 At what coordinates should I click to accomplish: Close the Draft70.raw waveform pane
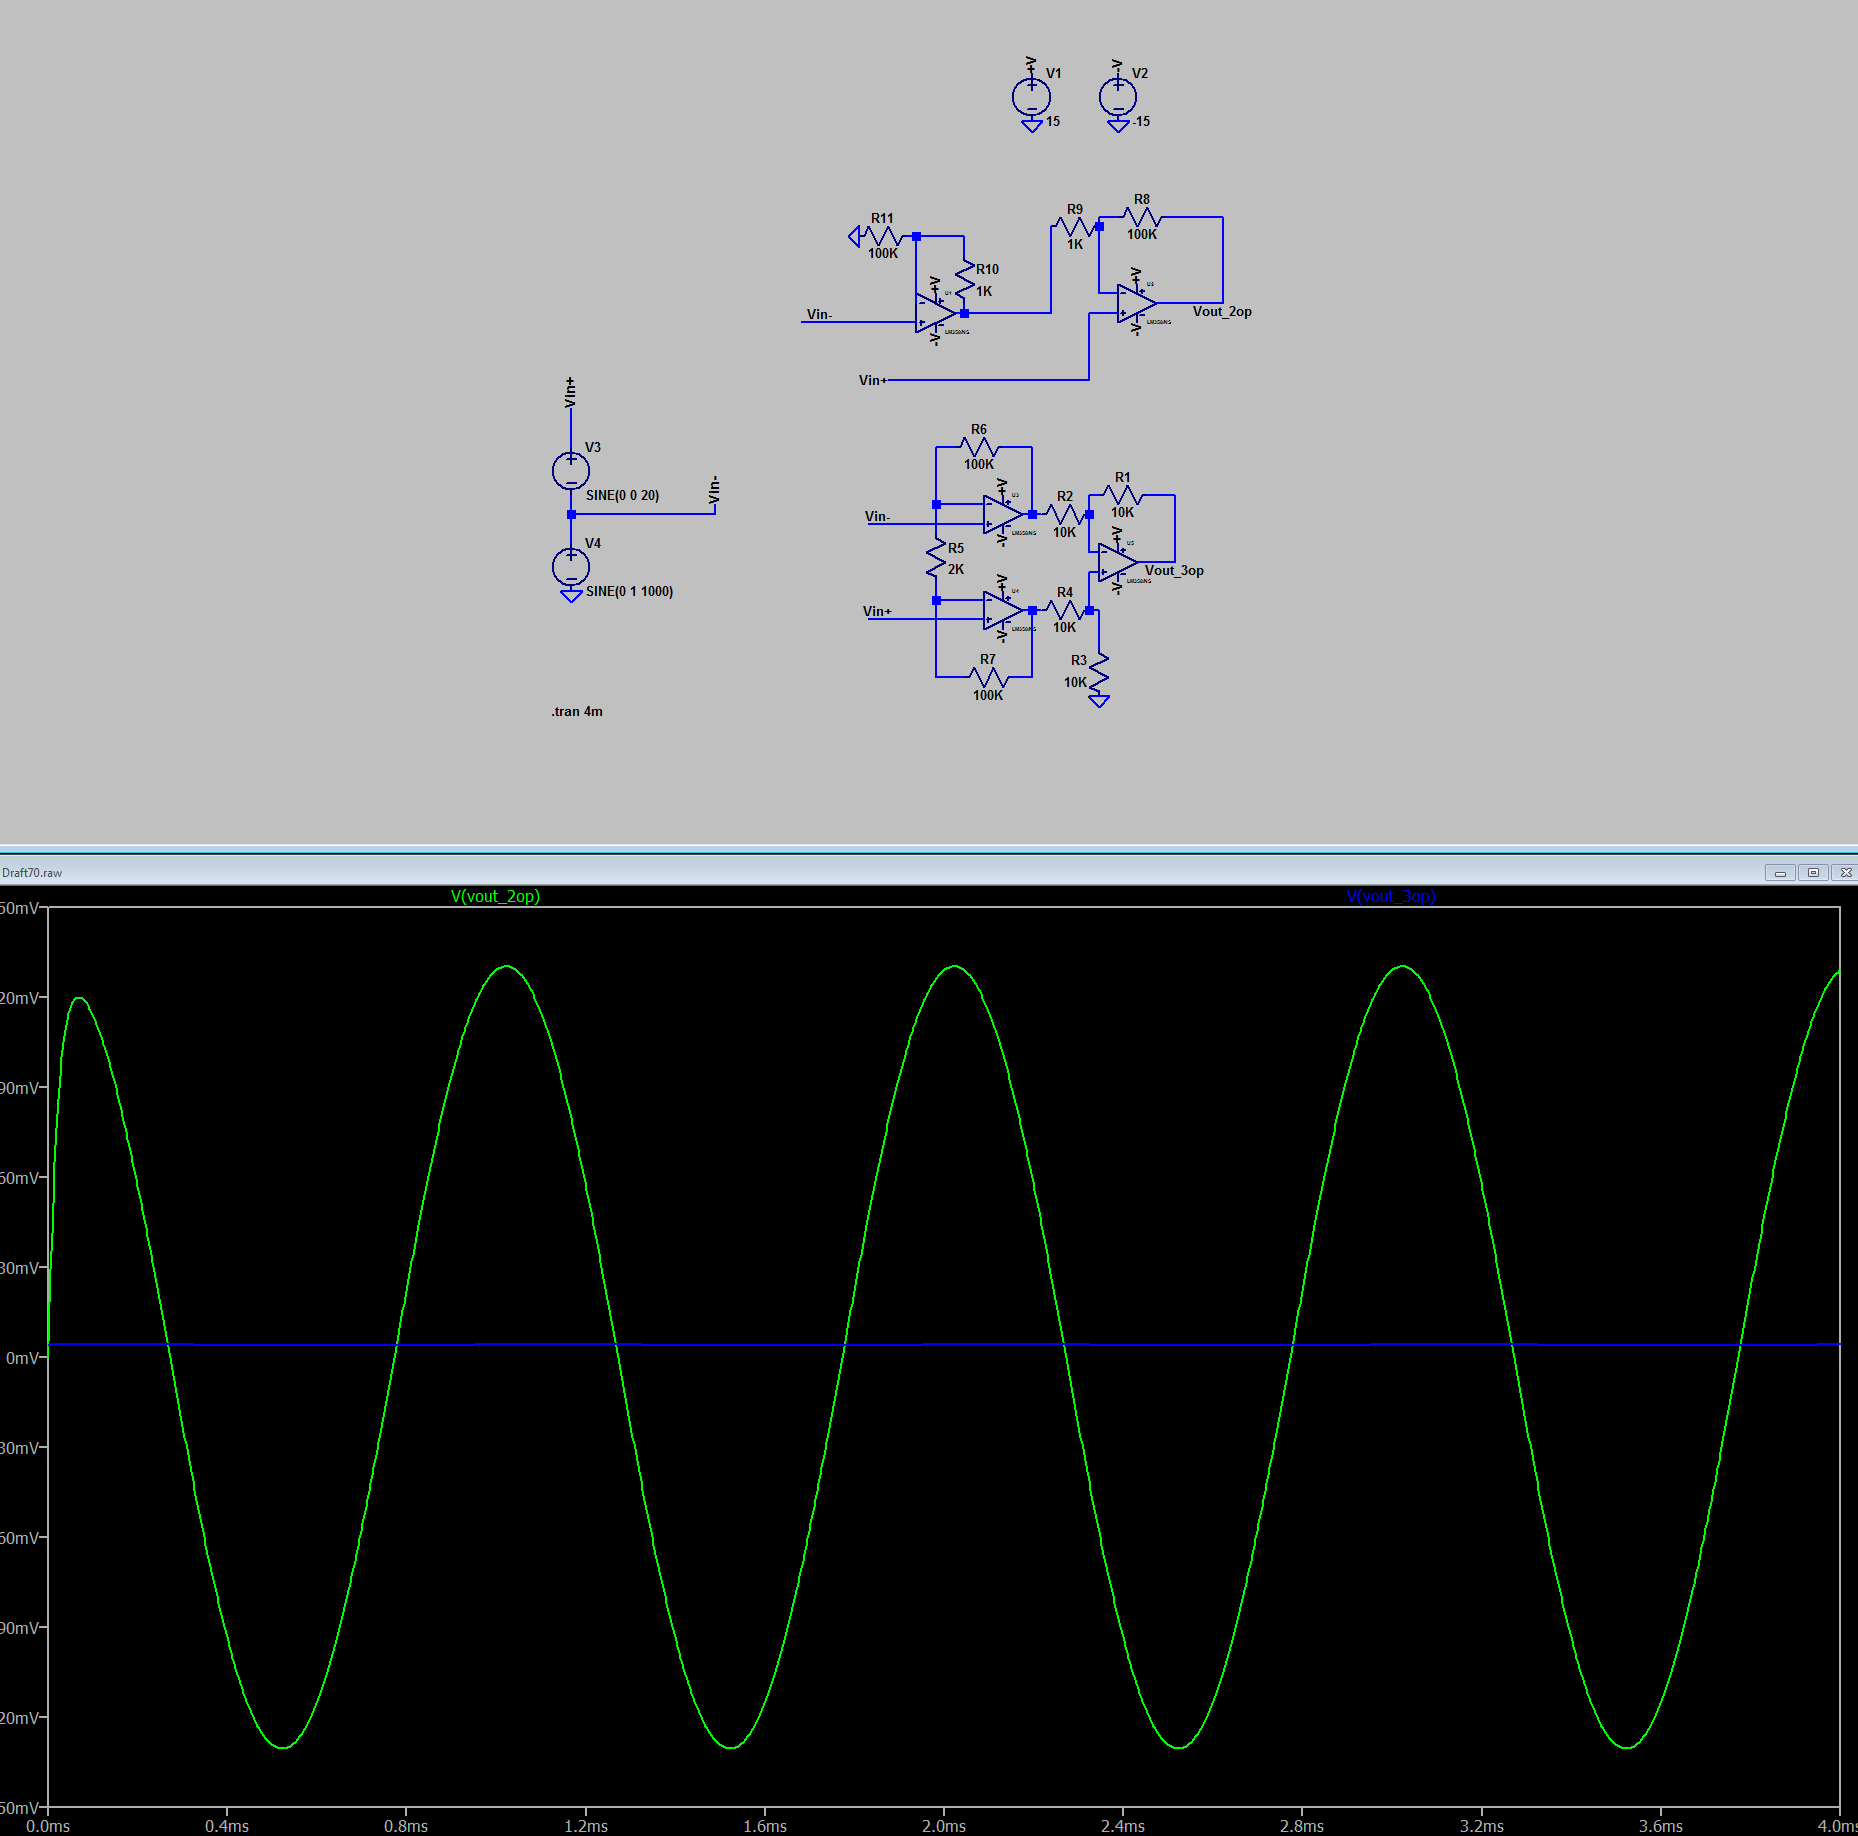point(1846,873)
